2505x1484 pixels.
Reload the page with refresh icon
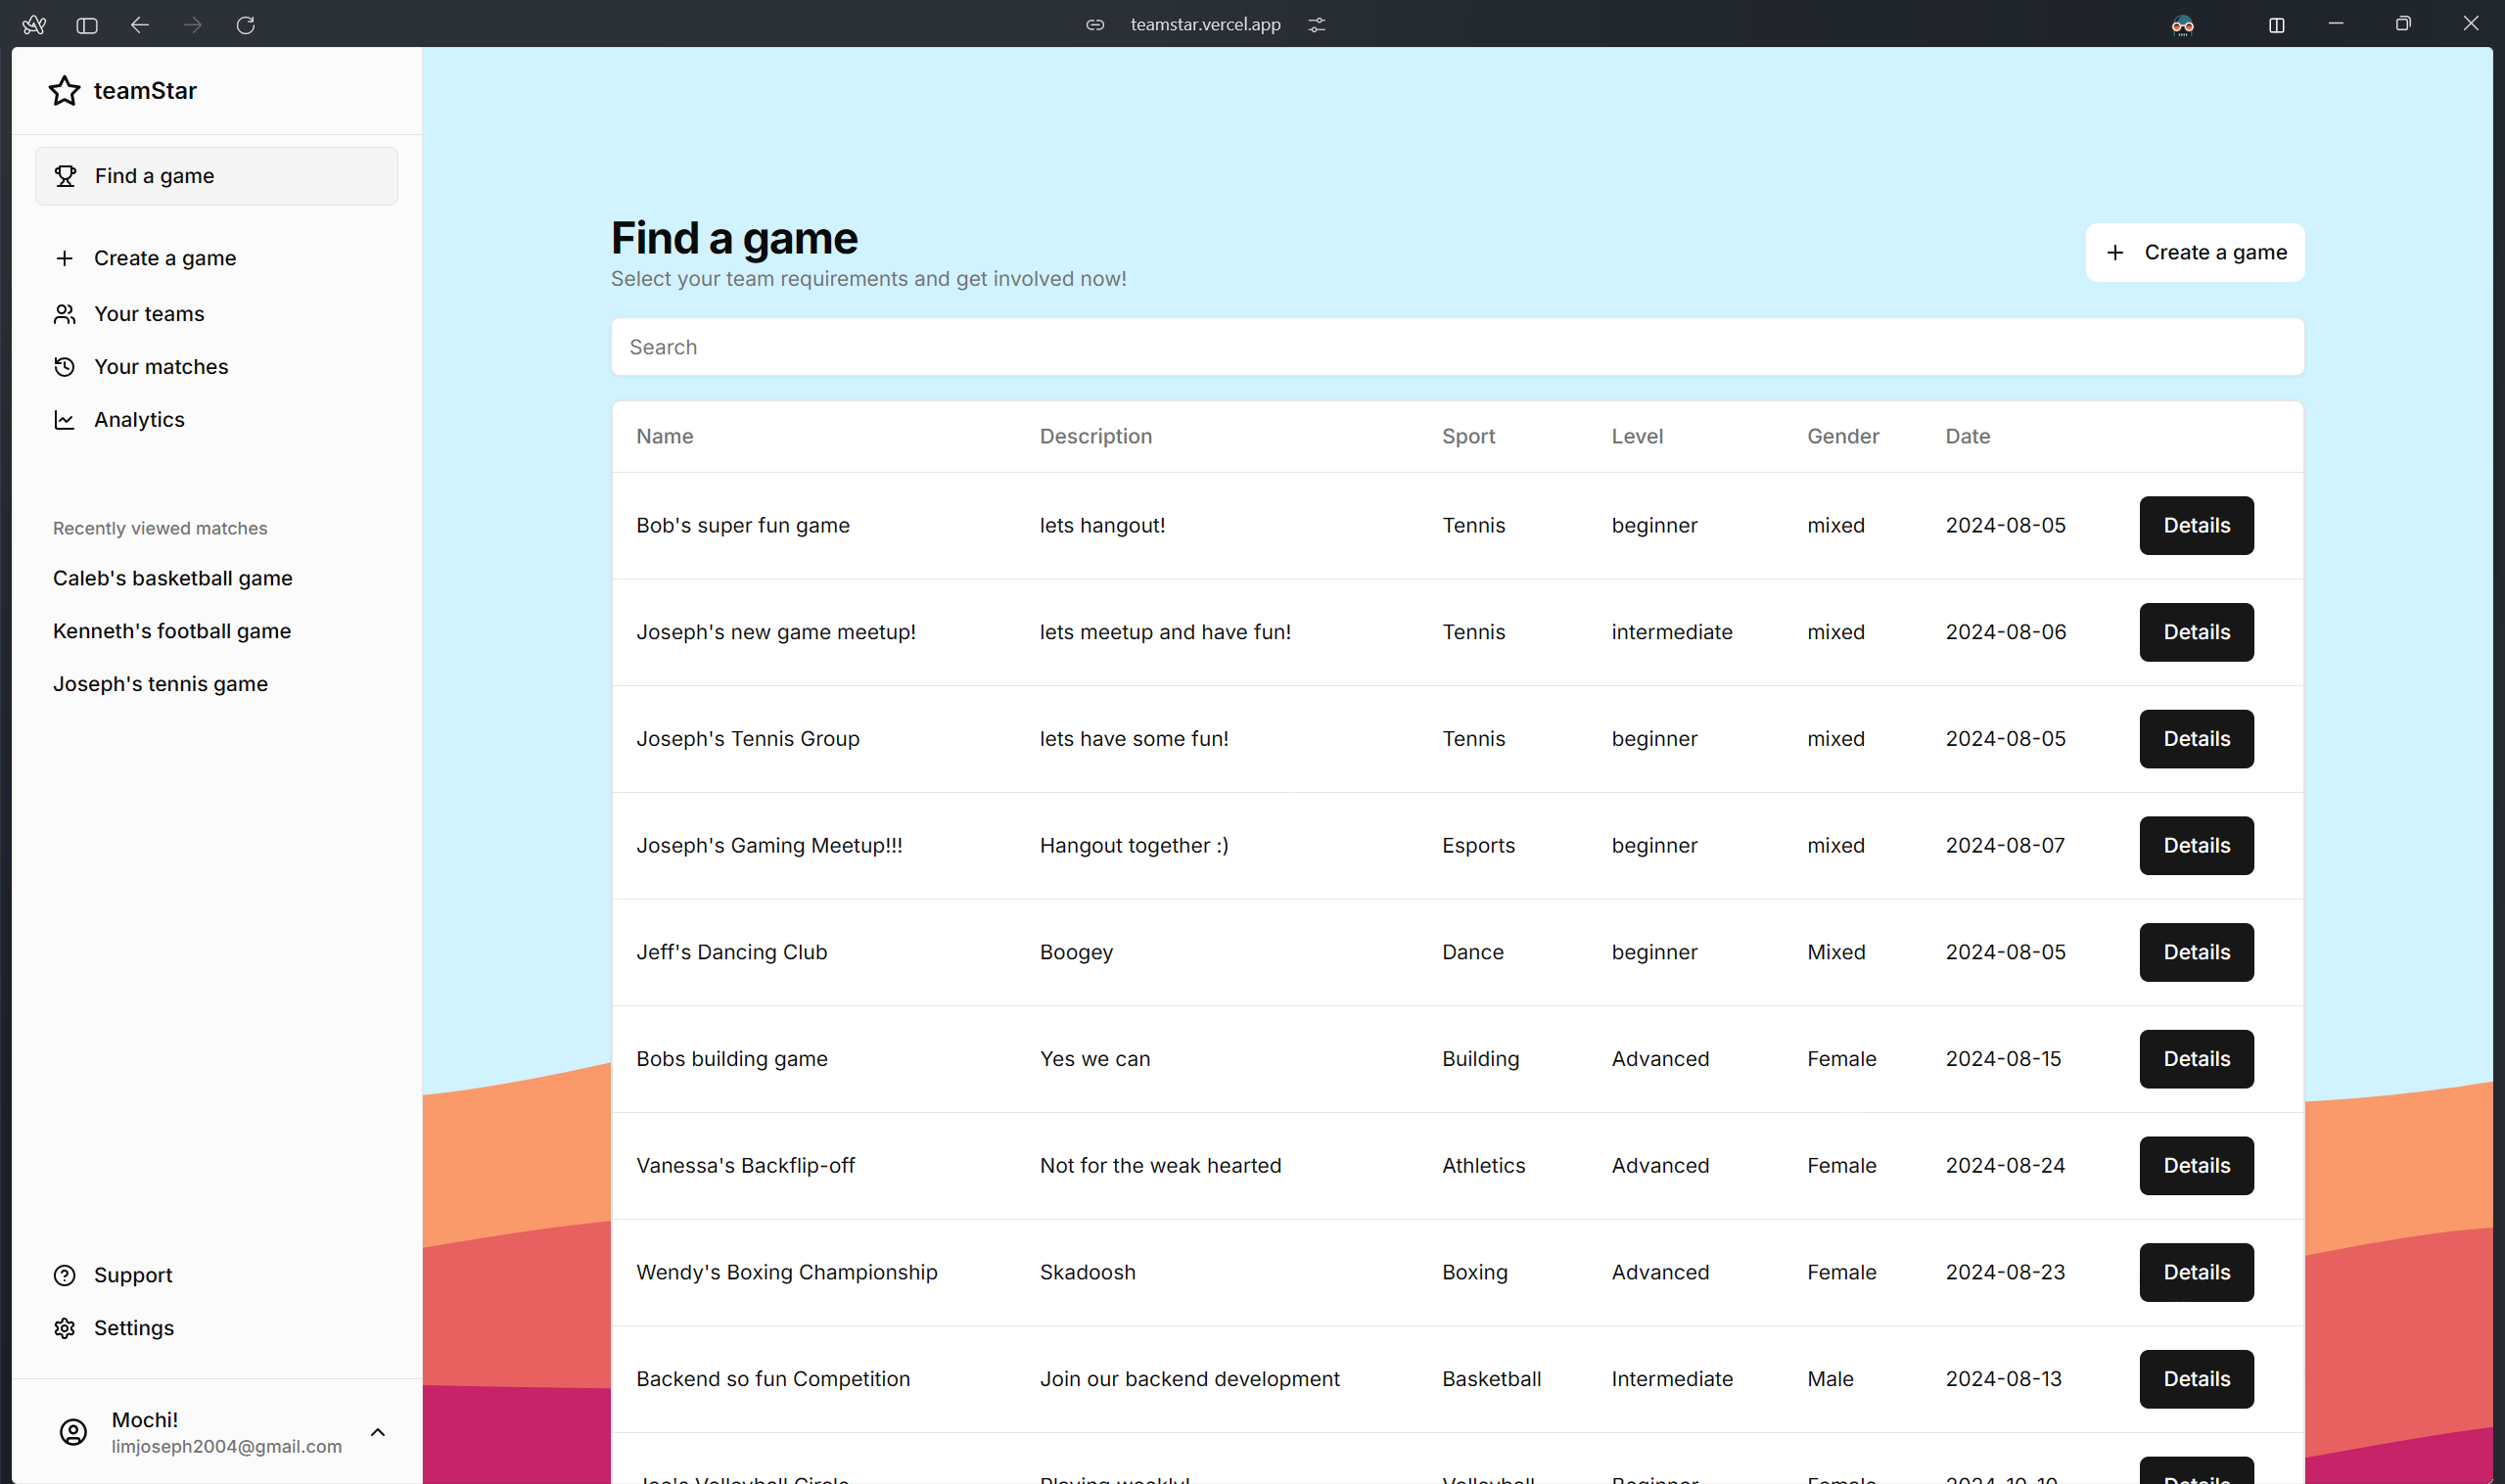coord(245,25)
